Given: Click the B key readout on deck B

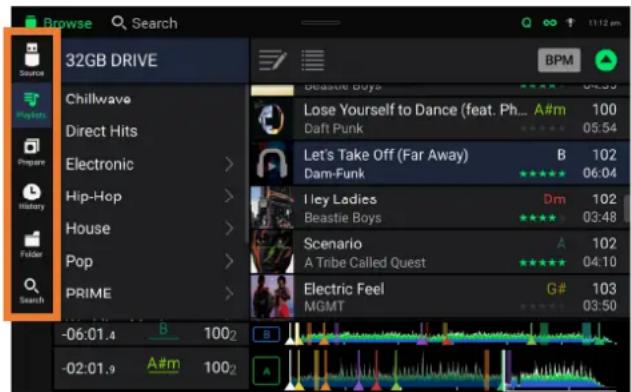Looking at the screenshot, I should pos(163,330).
